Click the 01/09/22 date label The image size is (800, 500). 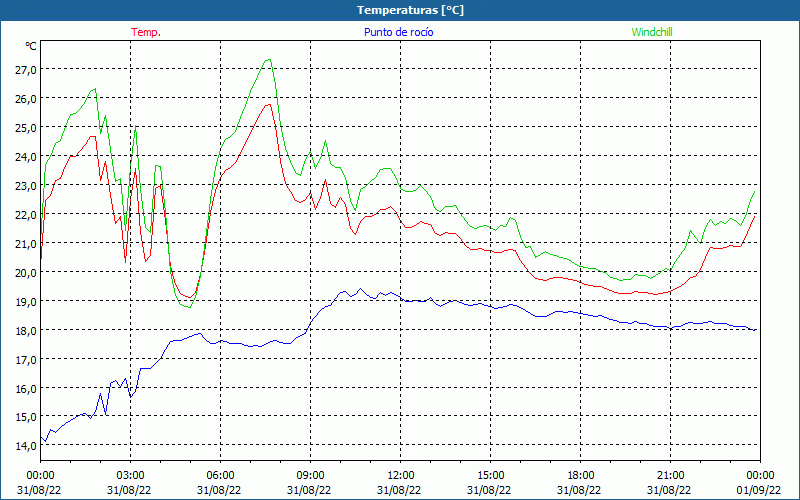click(x=759, y=490)
